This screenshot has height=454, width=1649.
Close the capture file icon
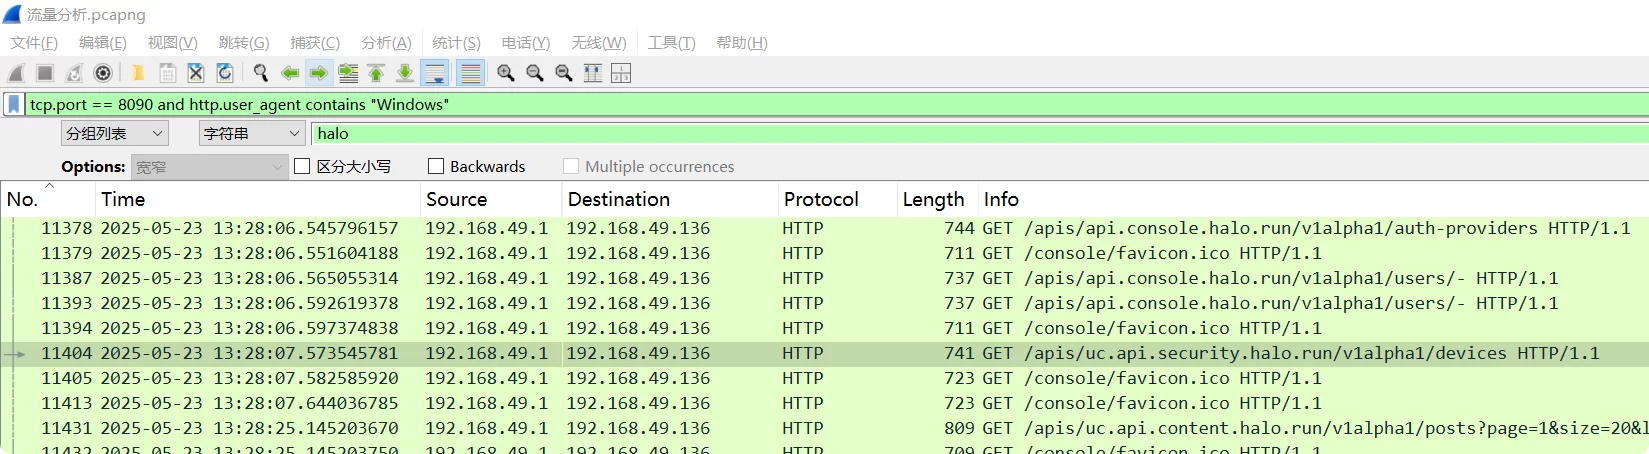point(196,73)
